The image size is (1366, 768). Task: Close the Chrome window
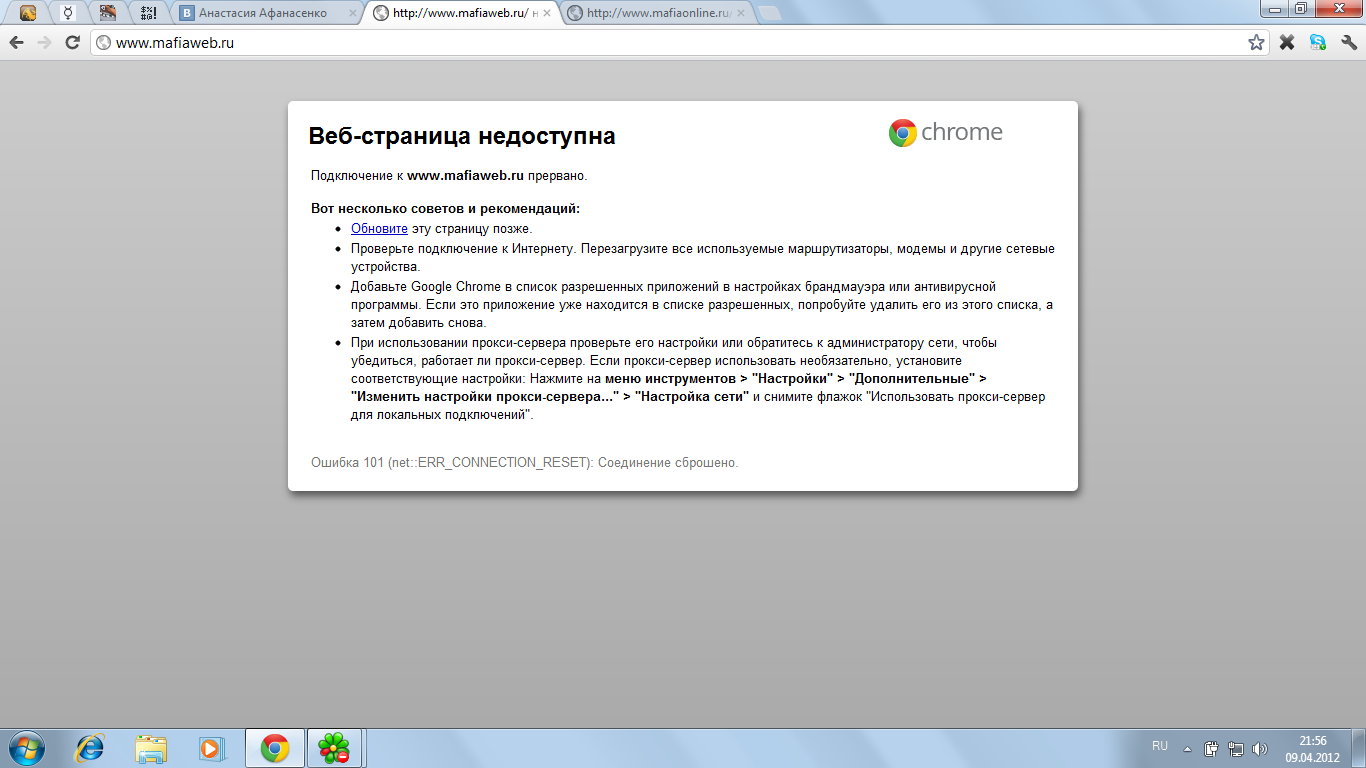[x=1337, y=8]
